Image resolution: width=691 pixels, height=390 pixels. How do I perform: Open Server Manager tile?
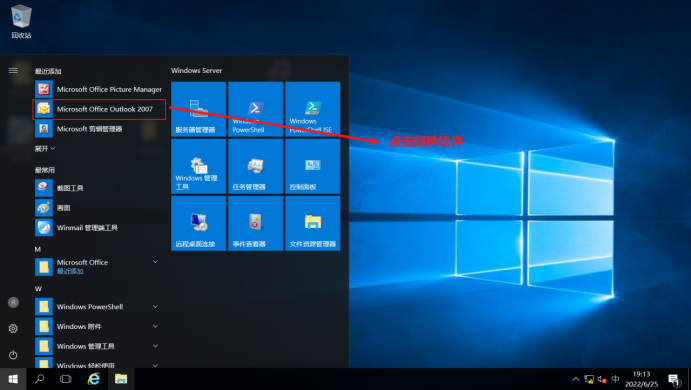198,109
